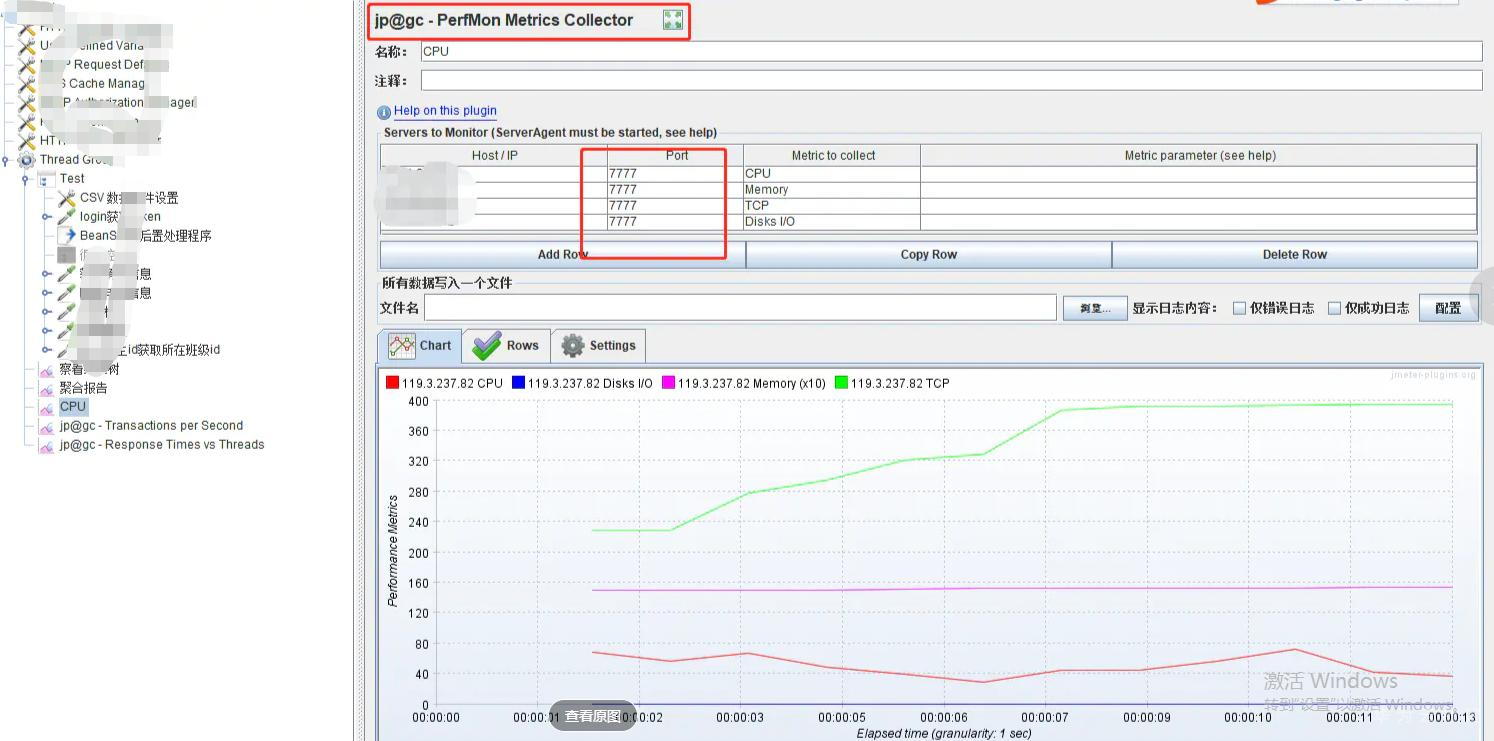
Task: Click the Add Row button
Action: point(563,255)
